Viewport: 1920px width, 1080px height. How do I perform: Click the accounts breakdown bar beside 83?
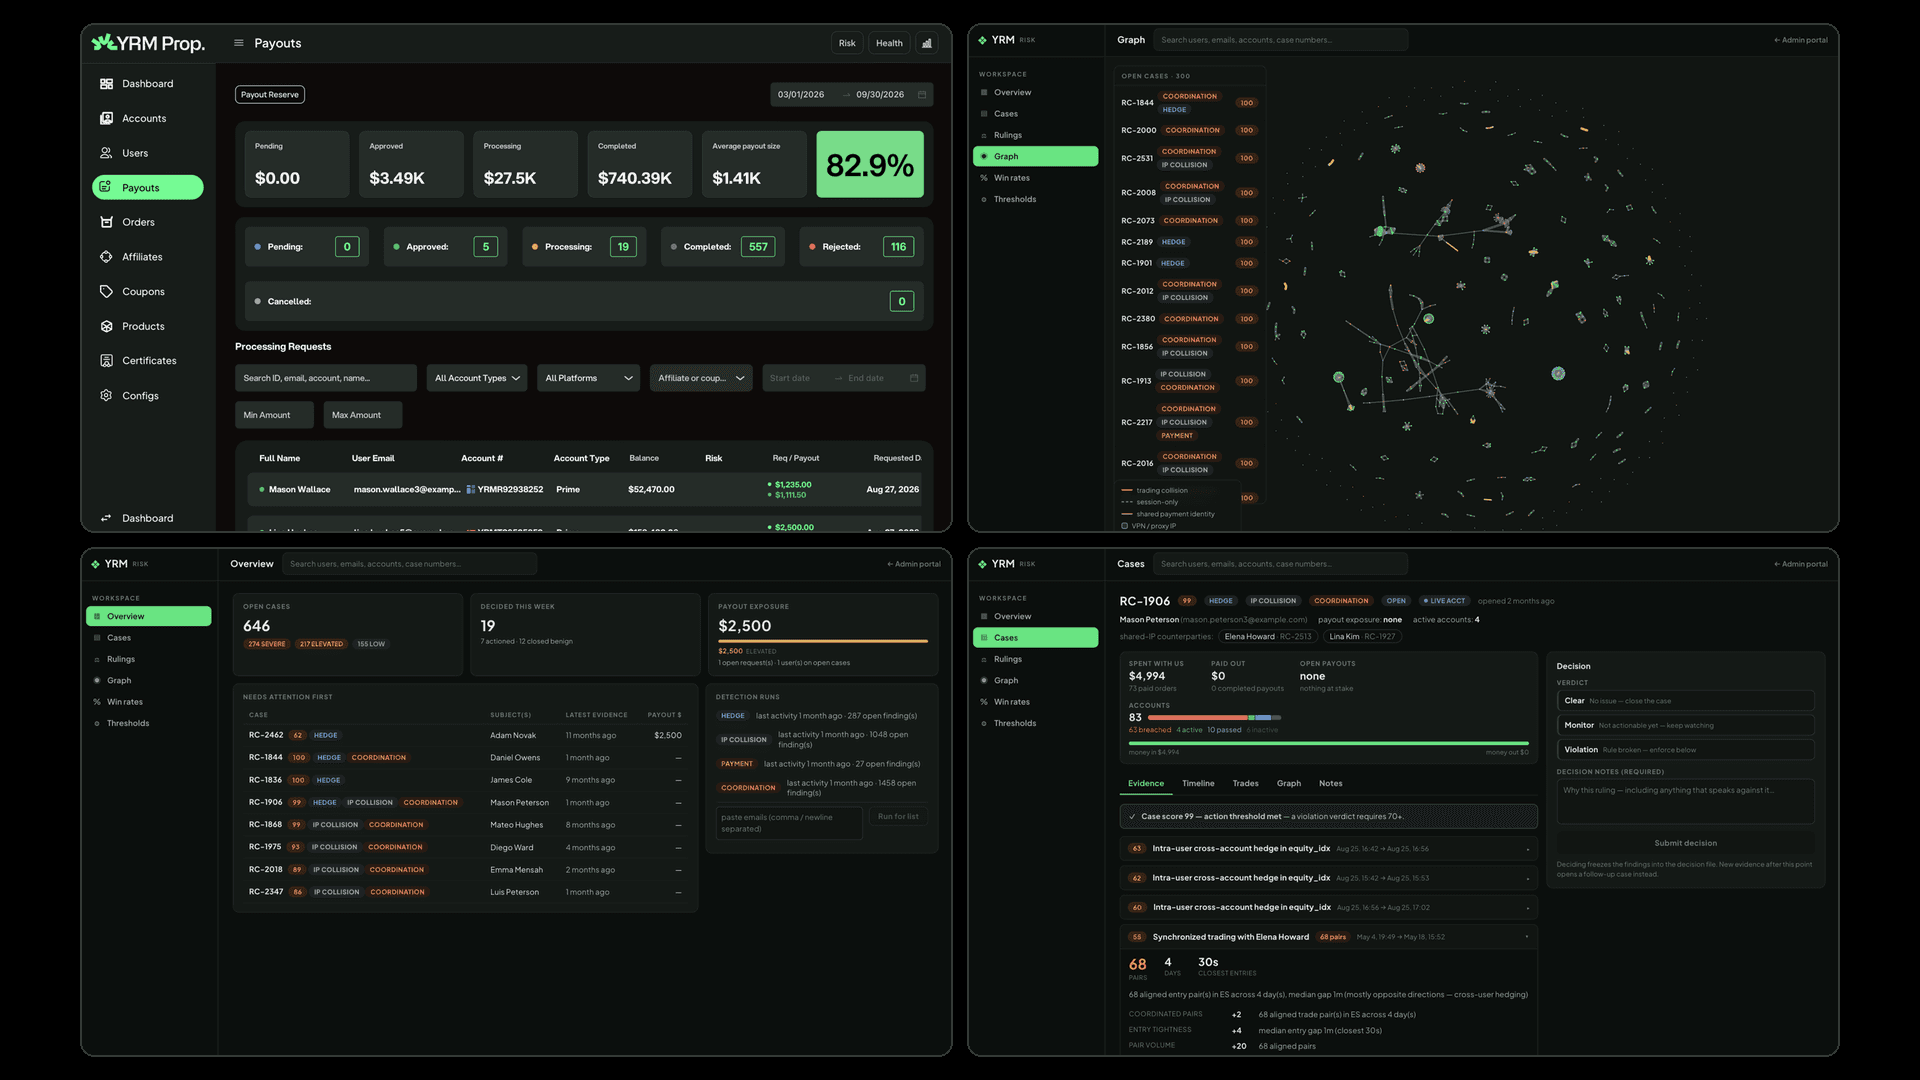(1214, 718)
